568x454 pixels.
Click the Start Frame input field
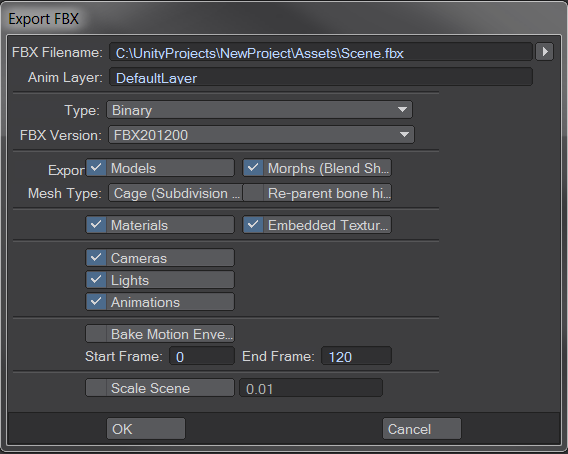pos(202,356)
